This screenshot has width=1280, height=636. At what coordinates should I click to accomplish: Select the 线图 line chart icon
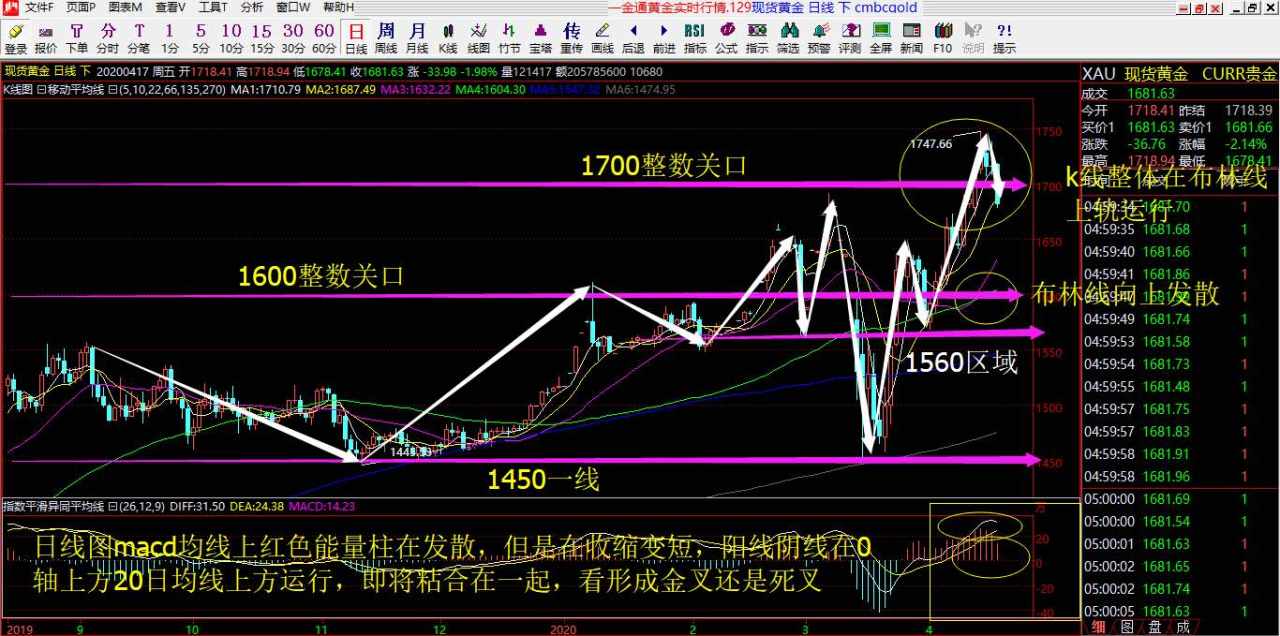pos(479,38)
